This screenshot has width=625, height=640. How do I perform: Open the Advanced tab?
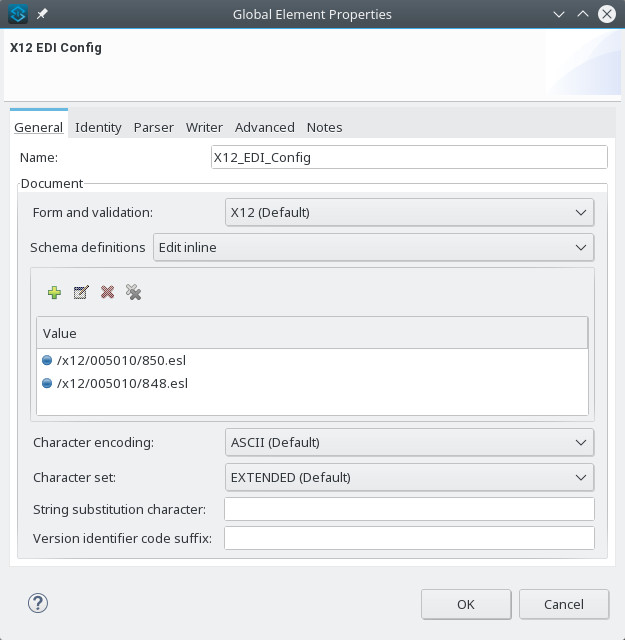point(265,127)
